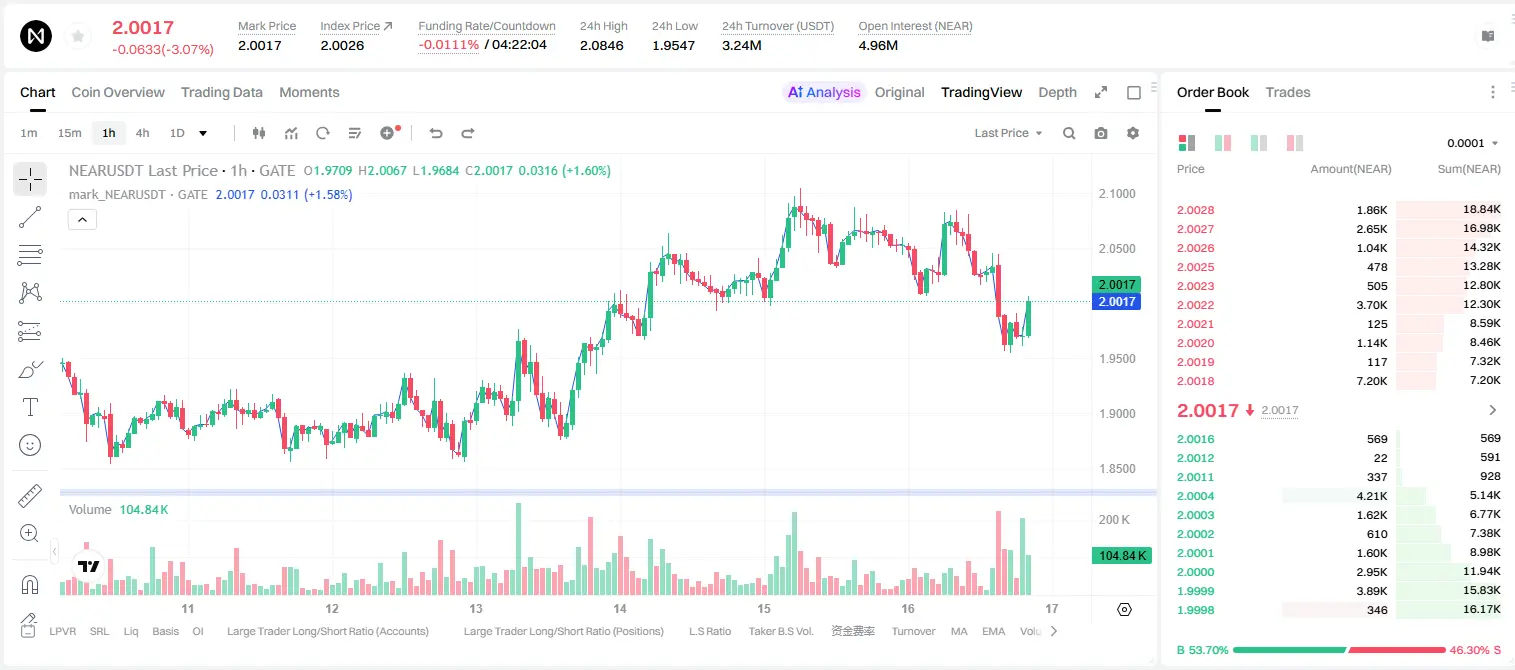Activate the magnet snap mode
The width and height of the screenshot is (1515, 670).
30,585
